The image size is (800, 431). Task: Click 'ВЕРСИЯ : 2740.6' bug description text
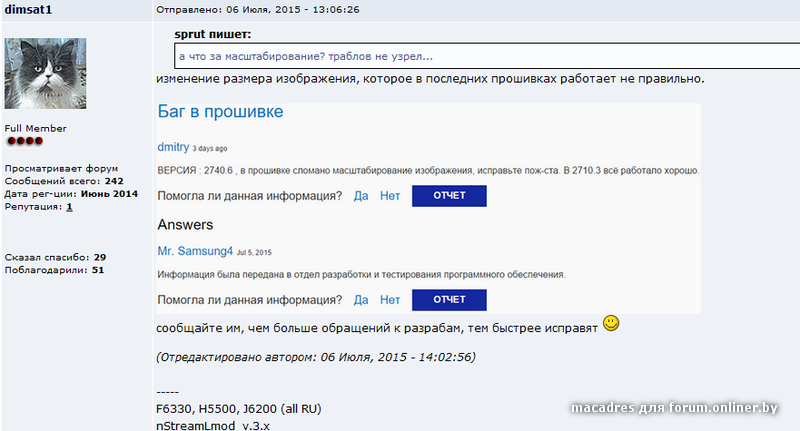tap(428, 170)
